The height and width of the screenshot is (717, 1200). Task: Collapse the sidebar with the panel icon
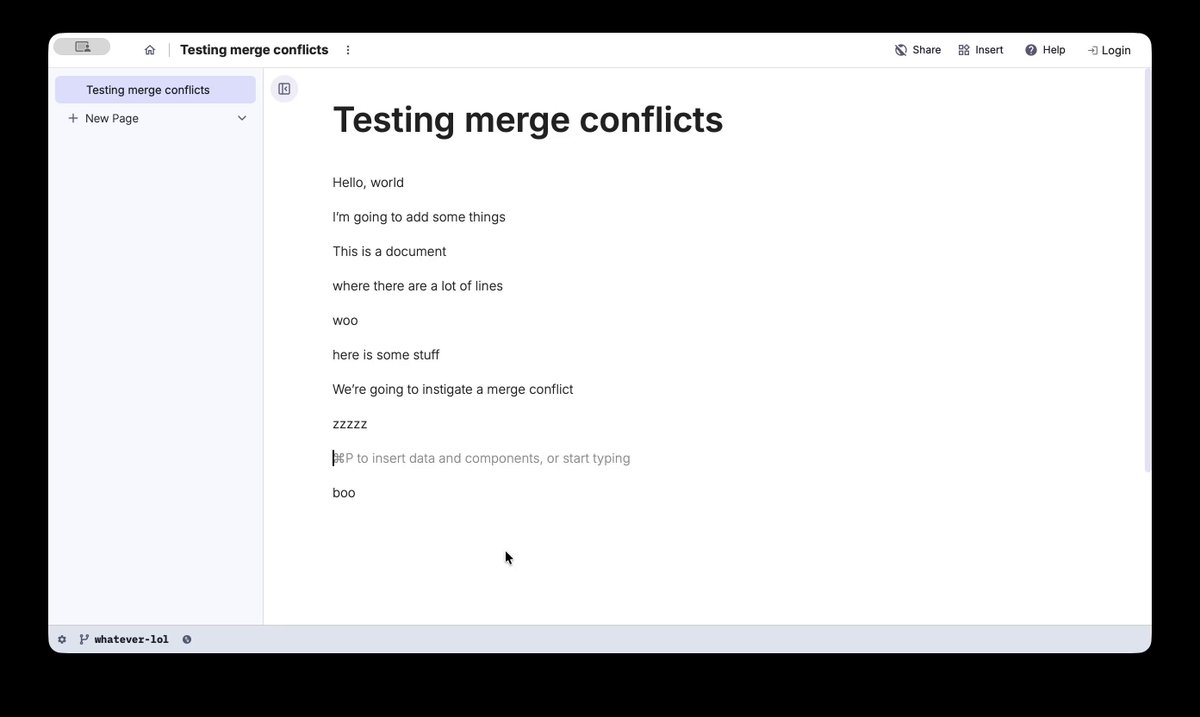284,89
